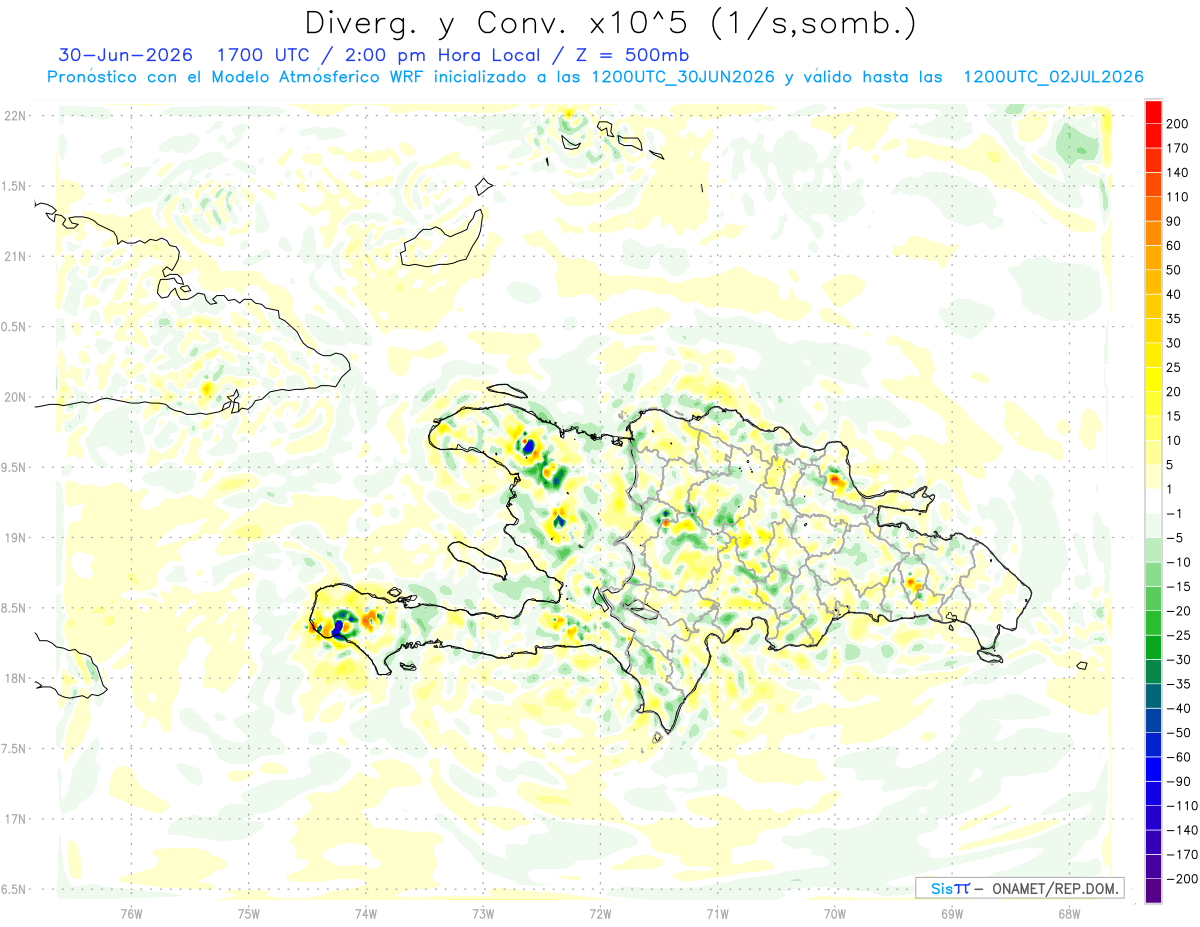Click the 'SisTT – ONAMET/REP.DOM.' credit box
The image size is (1200, 927).
(1020, 888)
